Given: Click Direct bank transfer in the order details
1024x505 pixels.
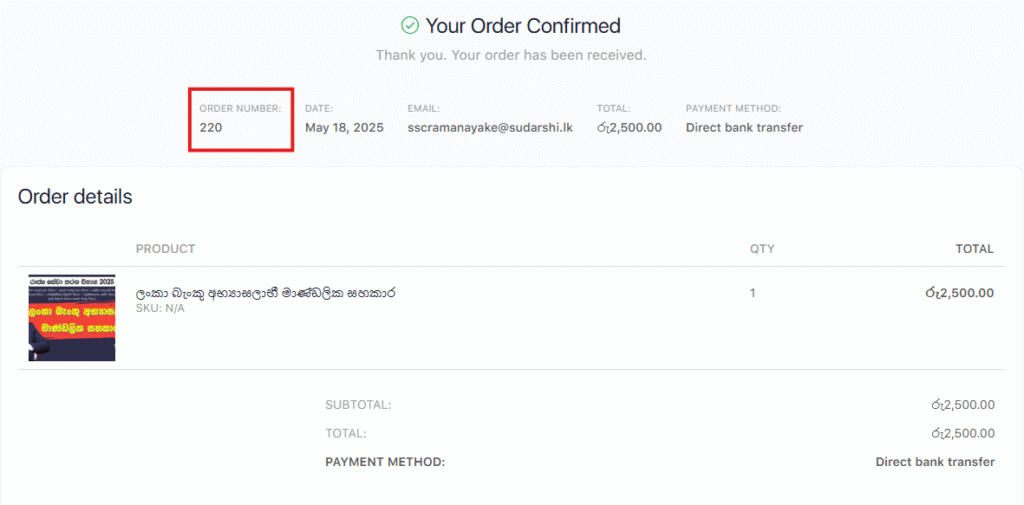Looking at the screenshot, I should 935,463.
